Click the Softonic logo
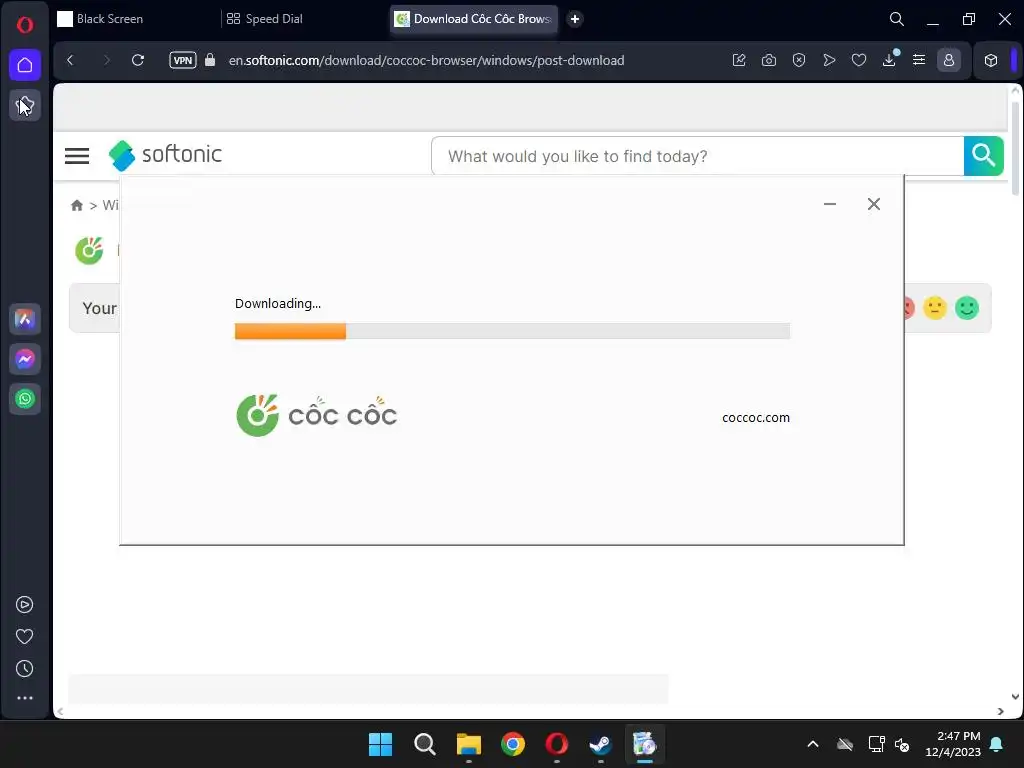 [x=165, y=155]
